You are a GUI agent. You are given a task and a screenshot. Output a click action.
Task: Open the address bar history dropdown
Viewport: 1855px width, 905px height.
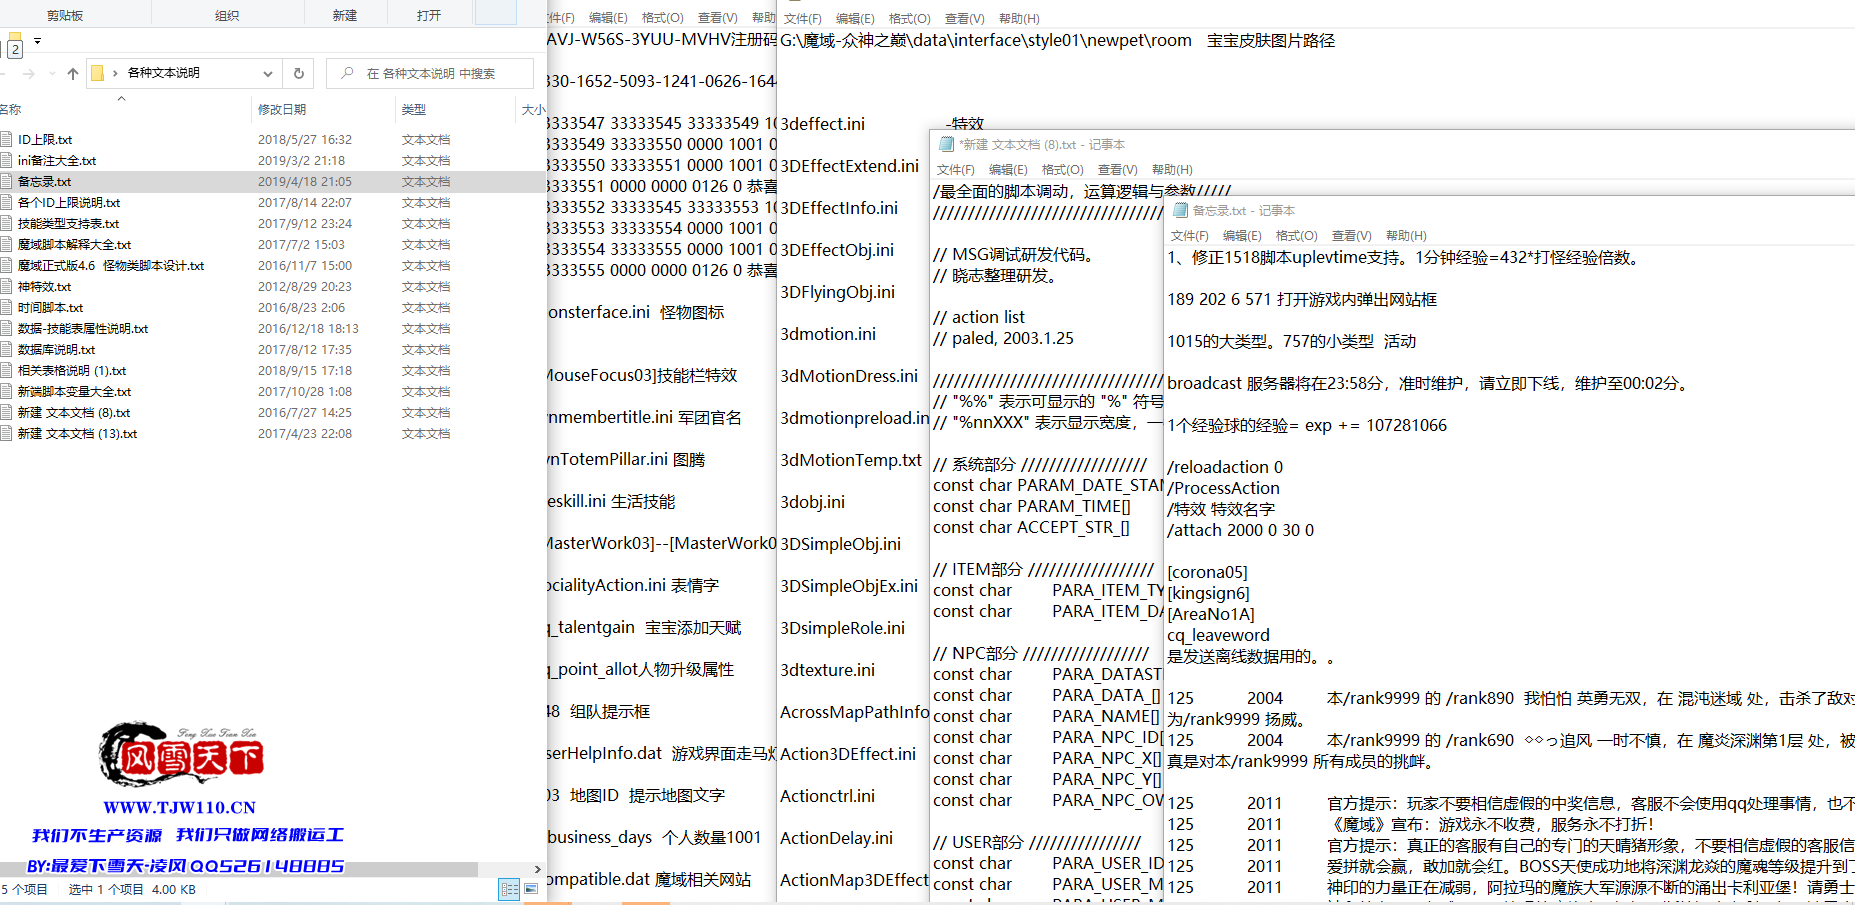(x=268, y=73)
